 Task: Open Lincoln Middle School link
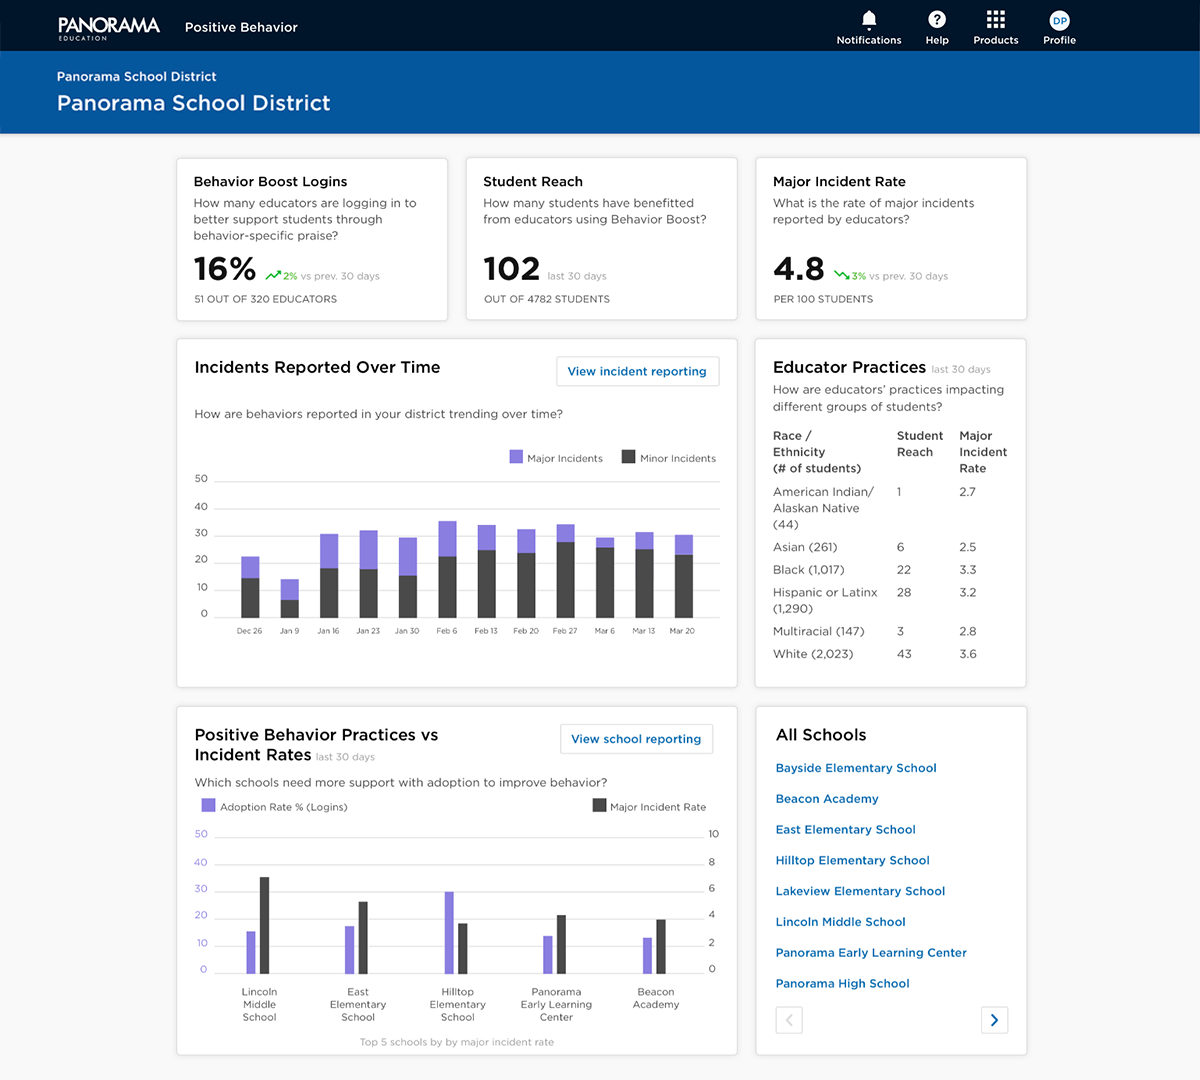(840, 922)
